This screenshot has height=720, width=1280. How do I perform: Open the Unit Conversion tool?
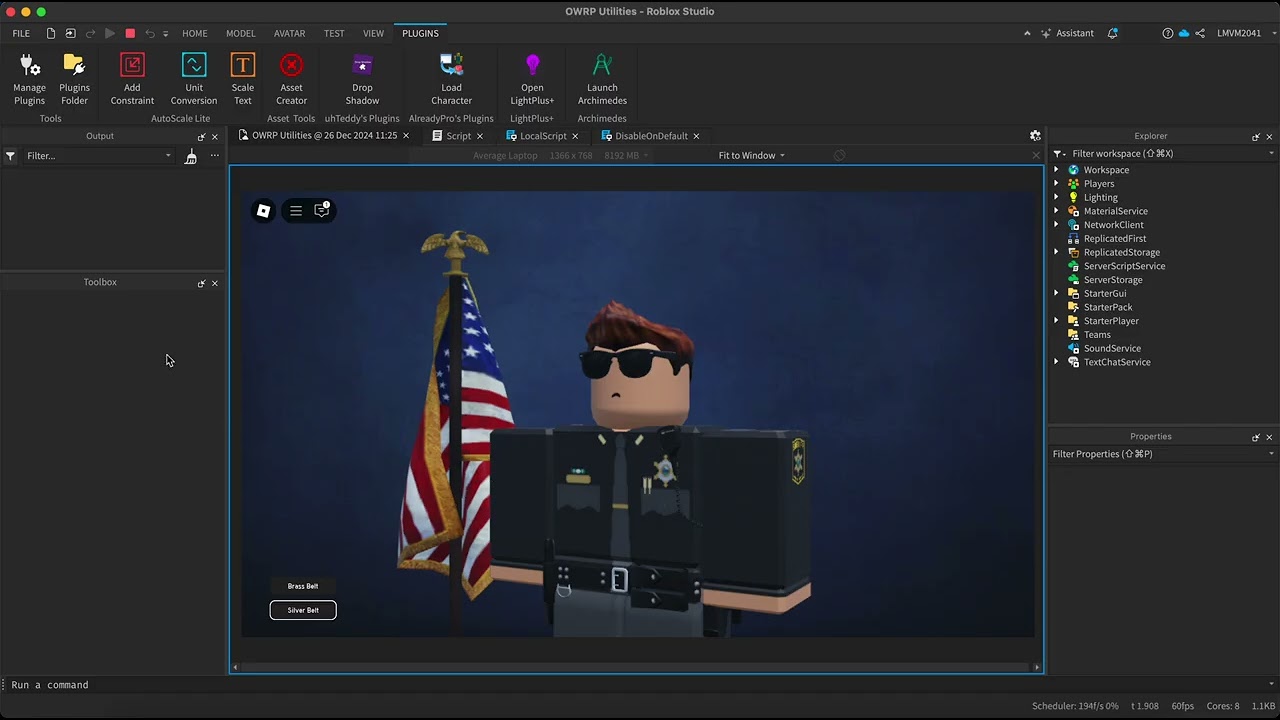coord(194,78)
